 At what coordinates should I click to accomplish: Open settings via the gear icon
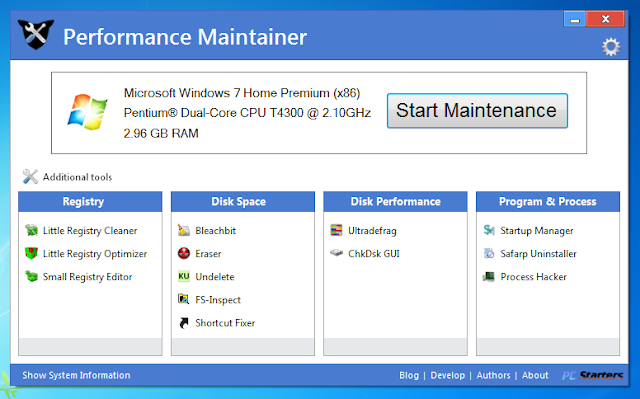coord(611,47)
